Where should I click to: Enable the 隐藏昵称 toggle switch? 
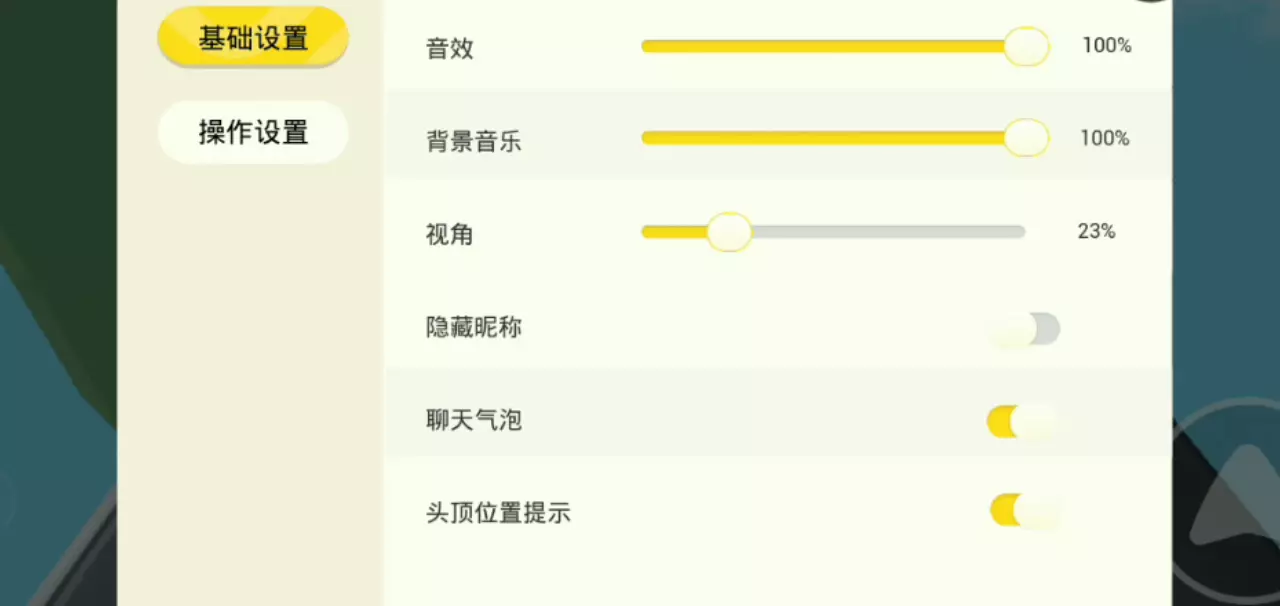1025,329
